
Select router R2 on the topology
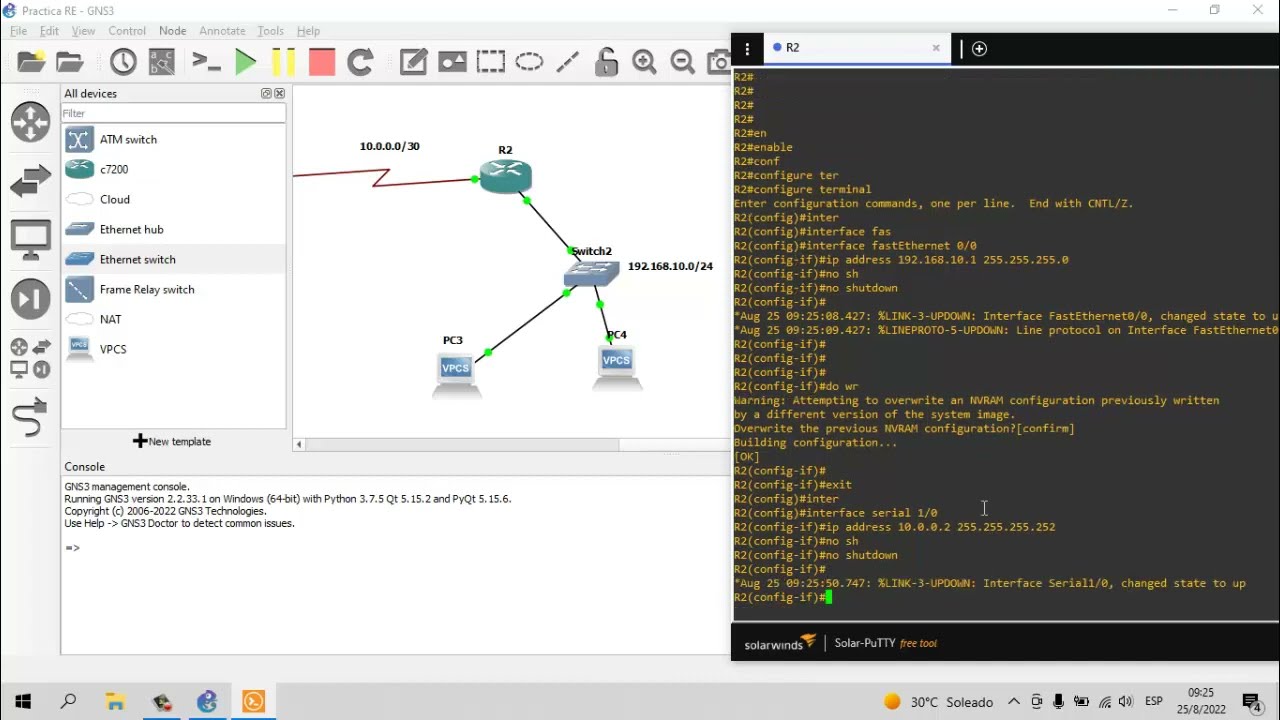(x=505, y=176)
